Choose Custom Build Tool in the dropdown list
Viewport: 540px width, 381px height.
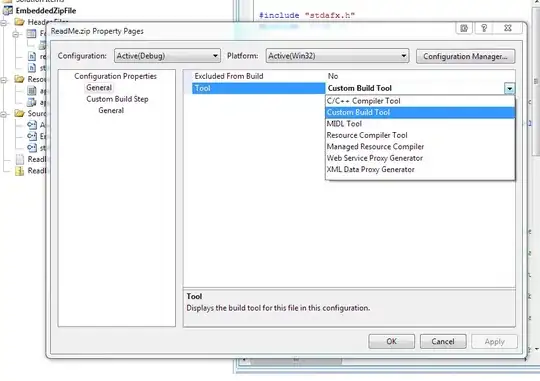420,112
